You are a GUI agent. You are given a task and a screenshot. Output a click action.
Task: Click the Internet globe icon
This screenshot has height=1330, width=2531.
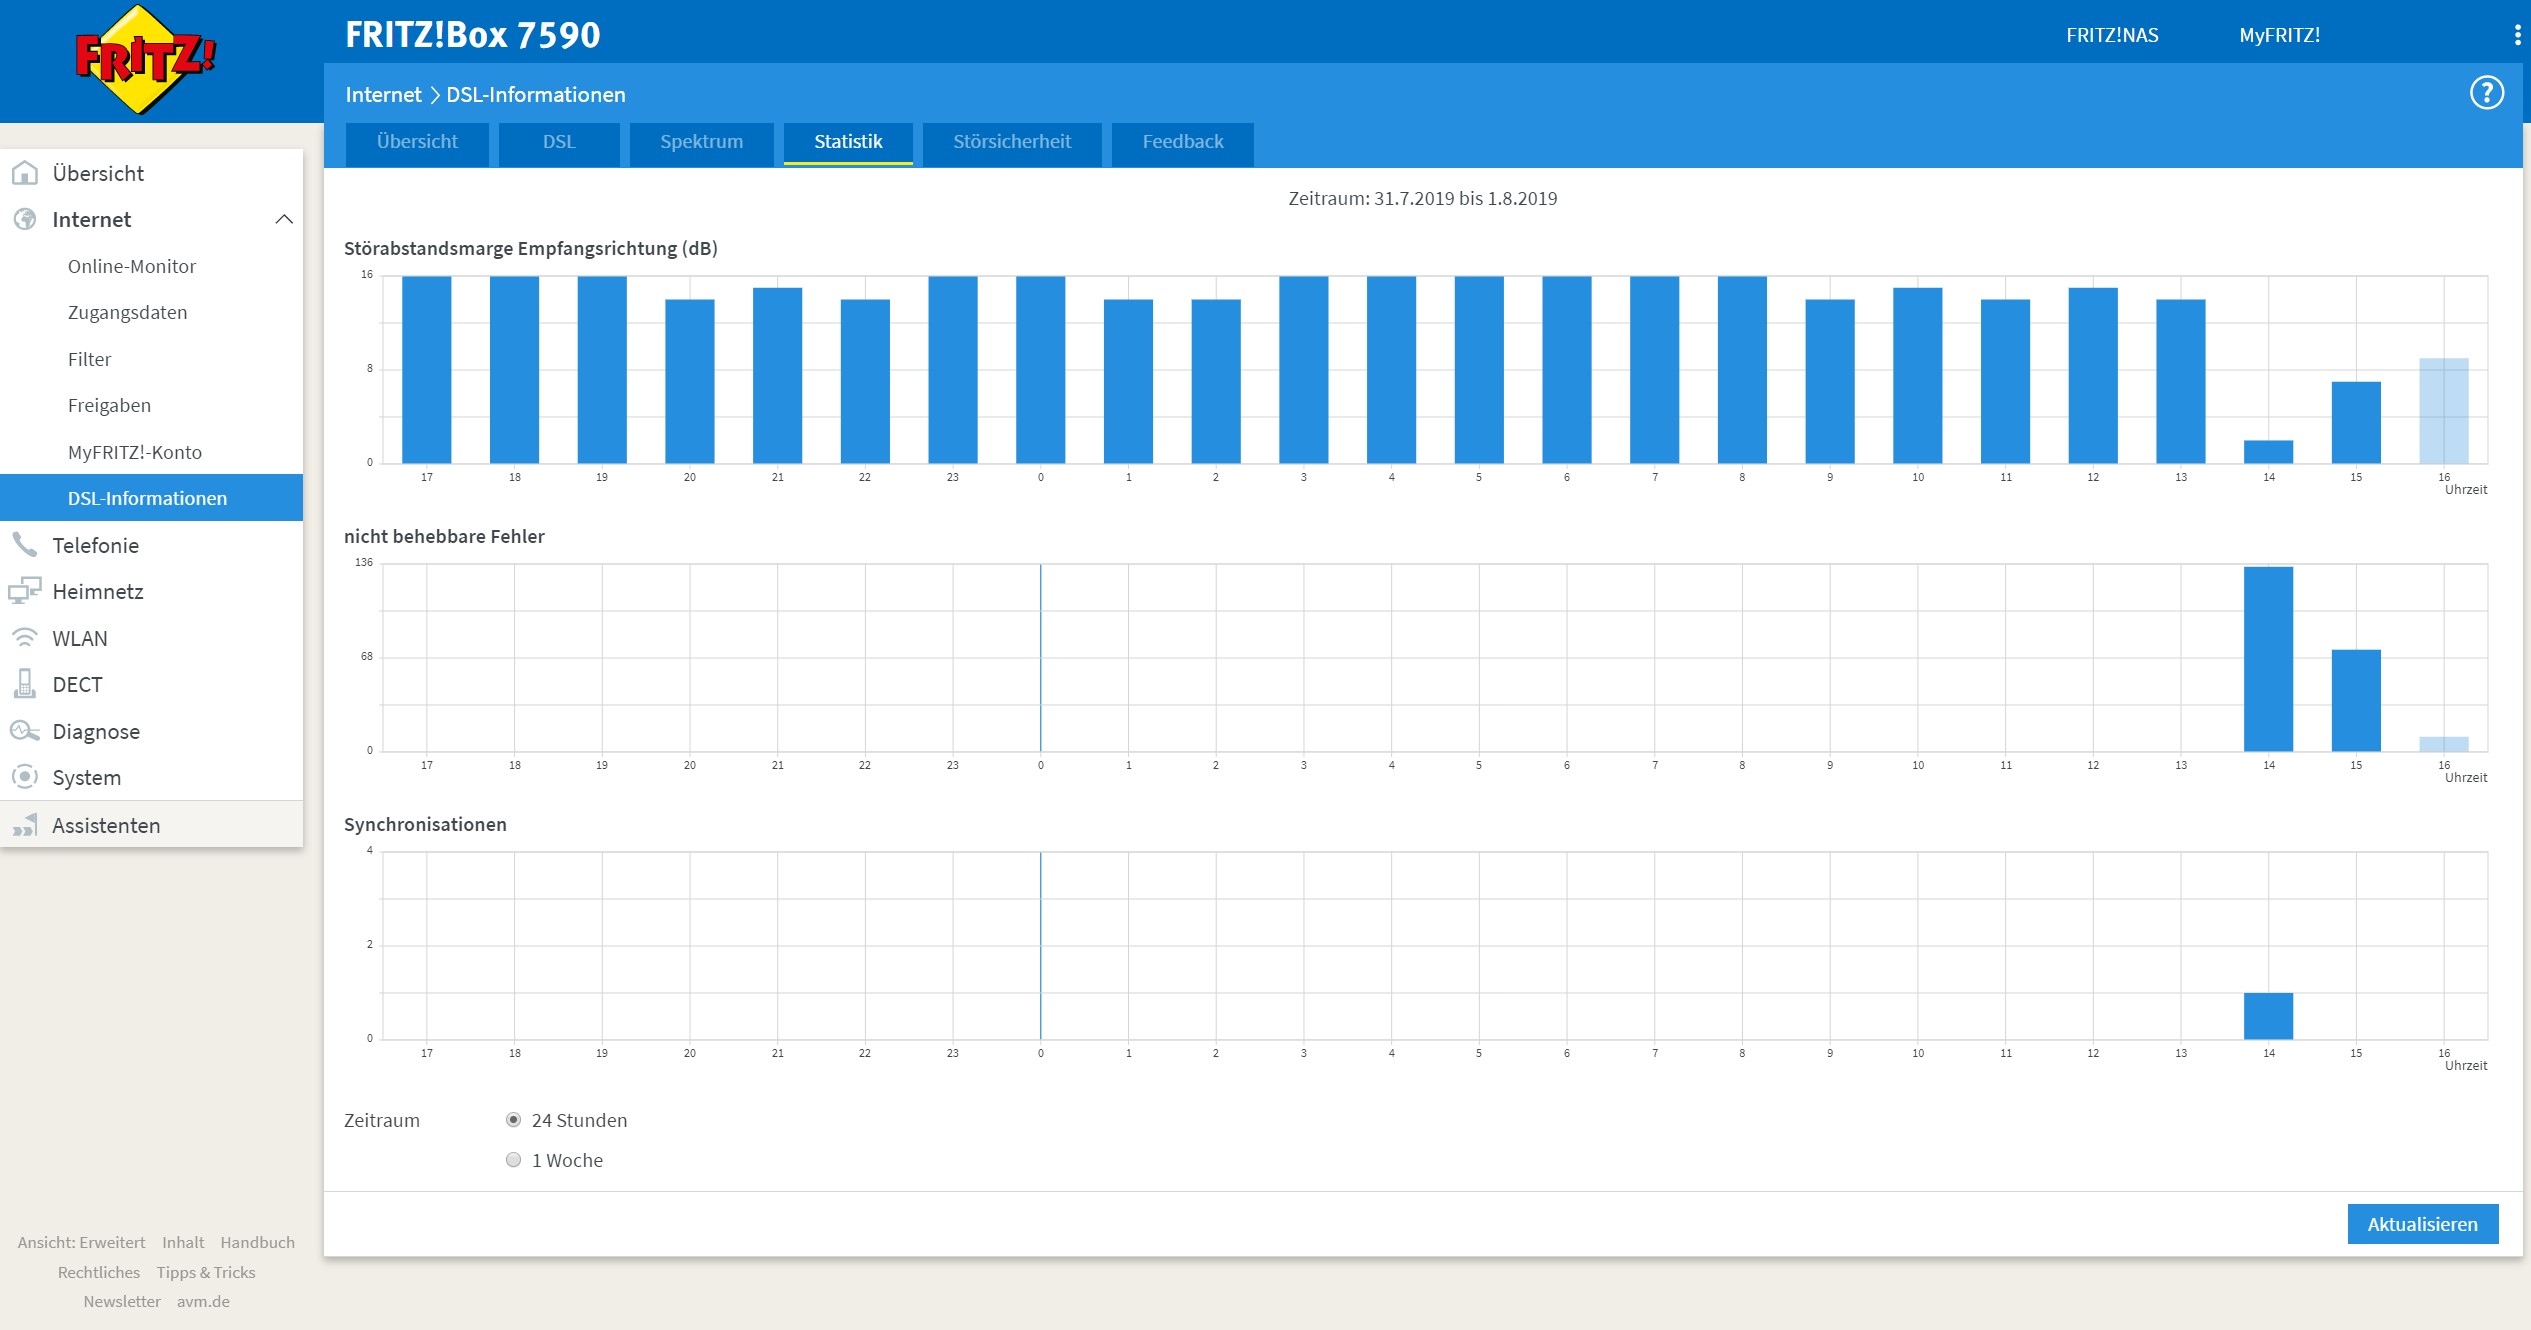coord(25,219)
